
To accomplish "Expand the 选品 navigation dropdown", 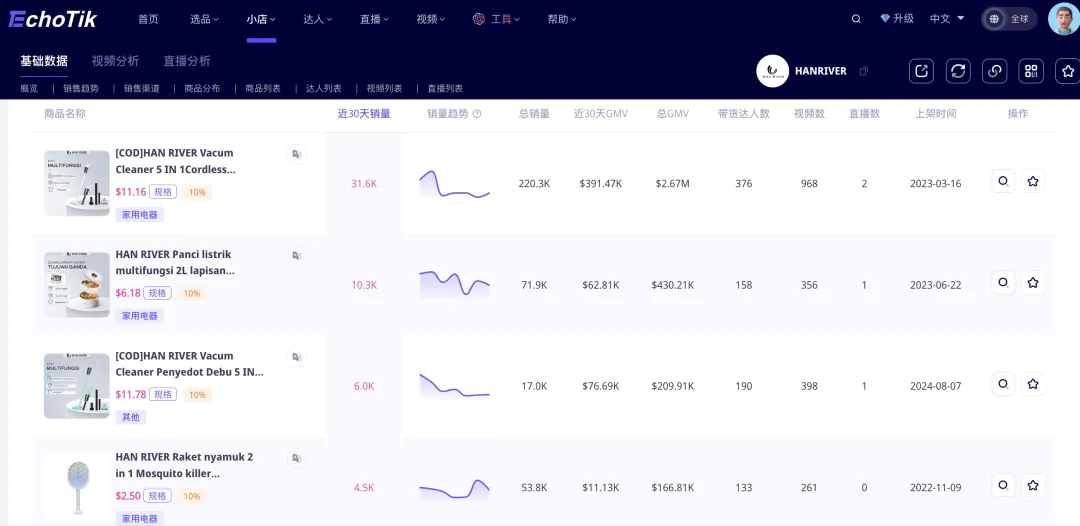I will pyautogui.click(x=205, y=19).
